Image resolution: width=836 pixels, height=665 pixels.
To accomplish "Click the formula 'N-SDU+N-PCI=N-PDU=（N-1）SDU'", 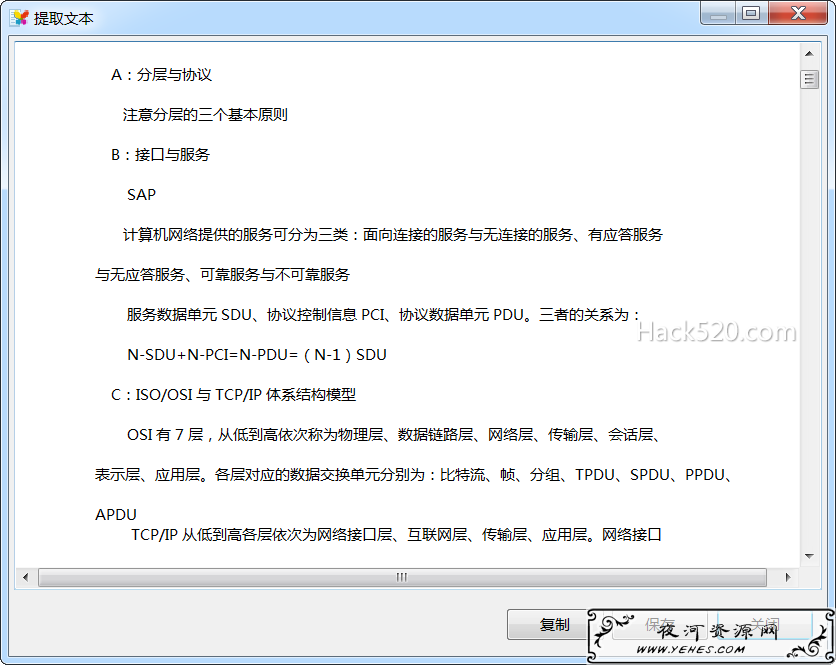I will (256, 355).
